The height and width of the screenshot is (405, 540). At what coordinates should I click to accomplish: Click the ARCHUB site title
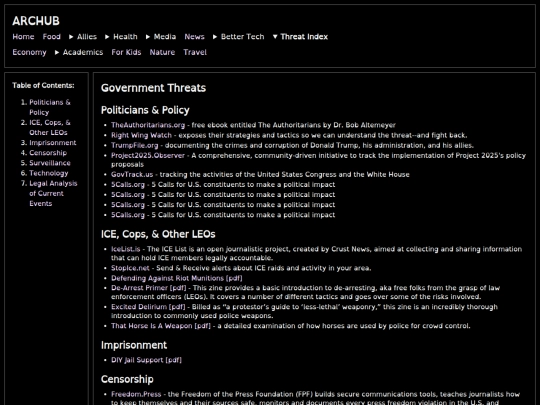[x=36, y=21]
